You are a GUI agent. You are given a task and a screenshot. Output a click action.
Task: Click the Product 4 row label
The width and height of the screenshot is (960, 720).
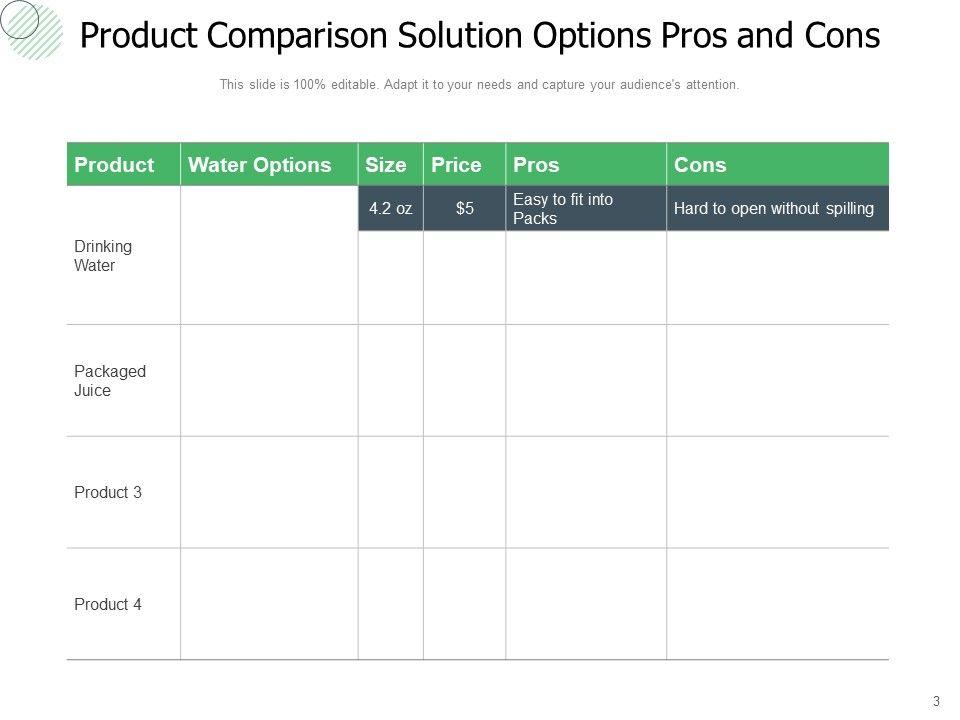(108, 604)
